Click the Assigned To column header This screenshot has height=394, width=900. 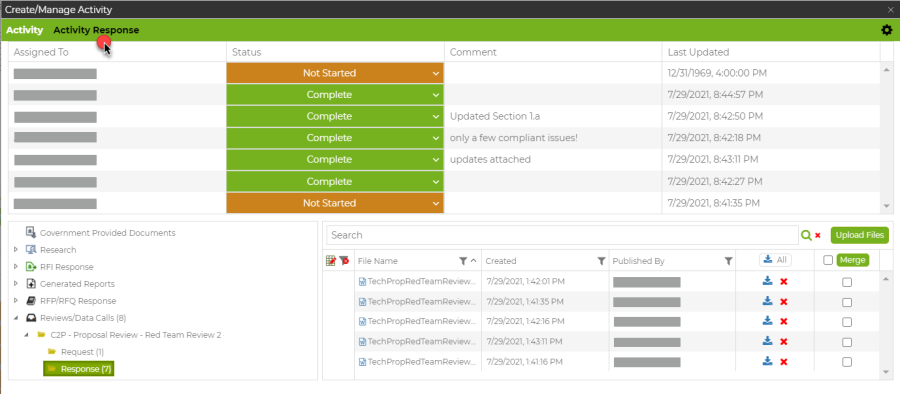118,52
